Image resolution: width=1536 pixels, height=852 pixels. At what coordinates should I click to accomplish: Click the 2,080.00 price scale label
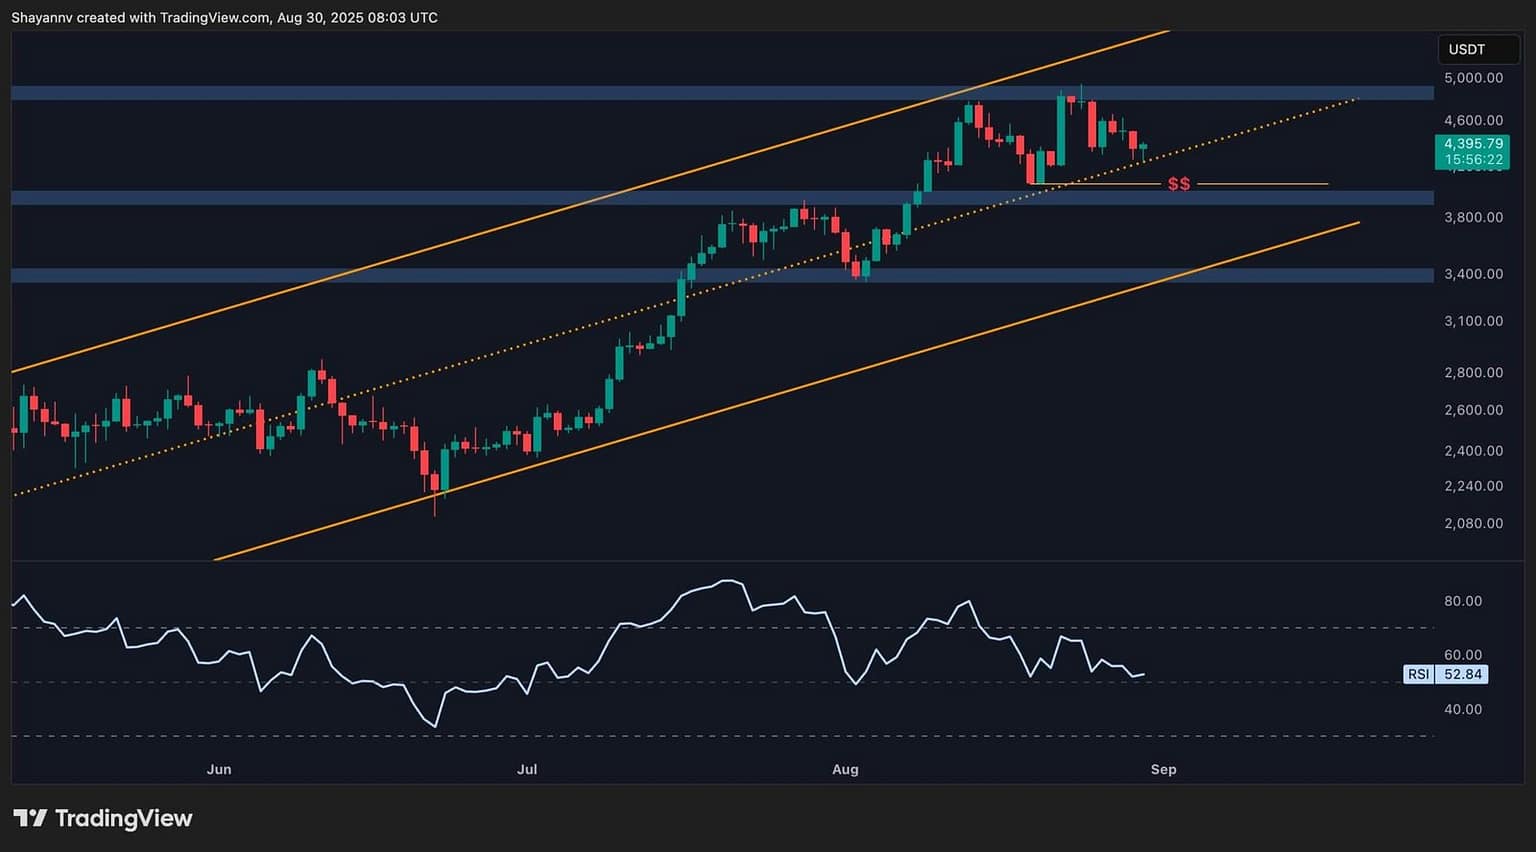[x=1471, y=522]
